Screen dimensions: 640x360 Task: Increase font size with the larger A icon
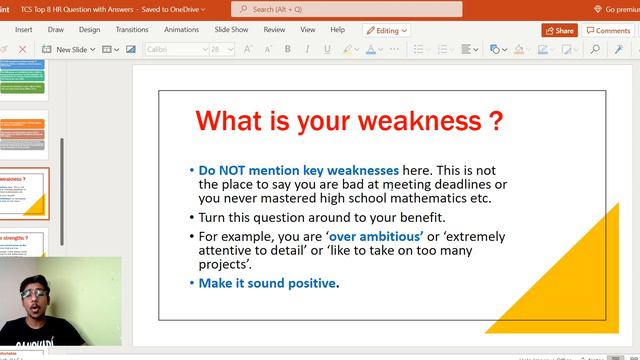[x=247, y=49]
